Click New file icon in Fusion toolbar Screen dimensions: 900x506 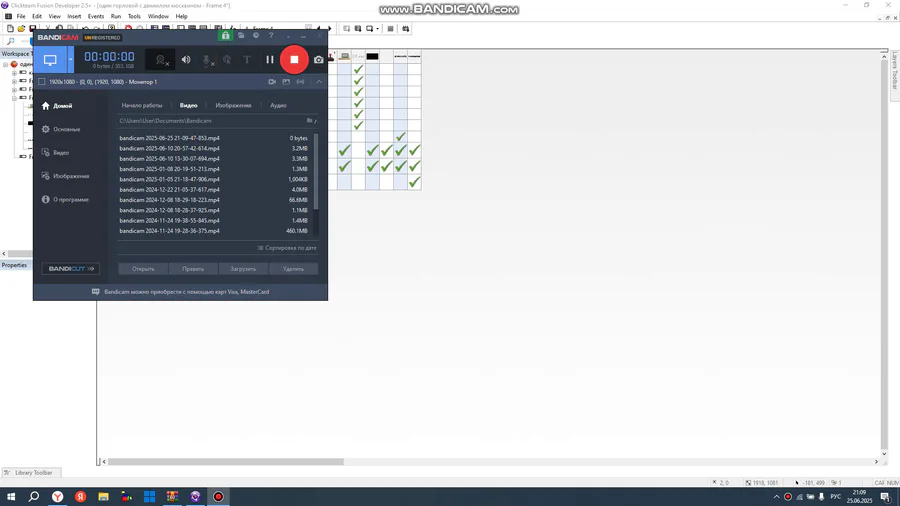tap(10, 28)
